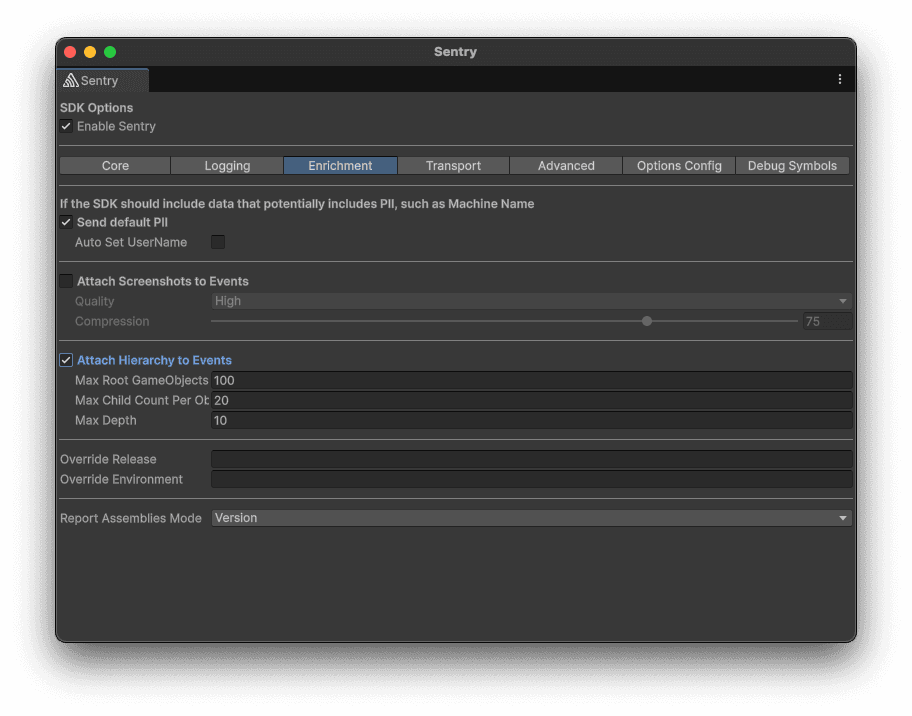The width and height of the screenshot is (912, 716).
Task: Open the three-dot overflow menu
Action: [840, 79]
